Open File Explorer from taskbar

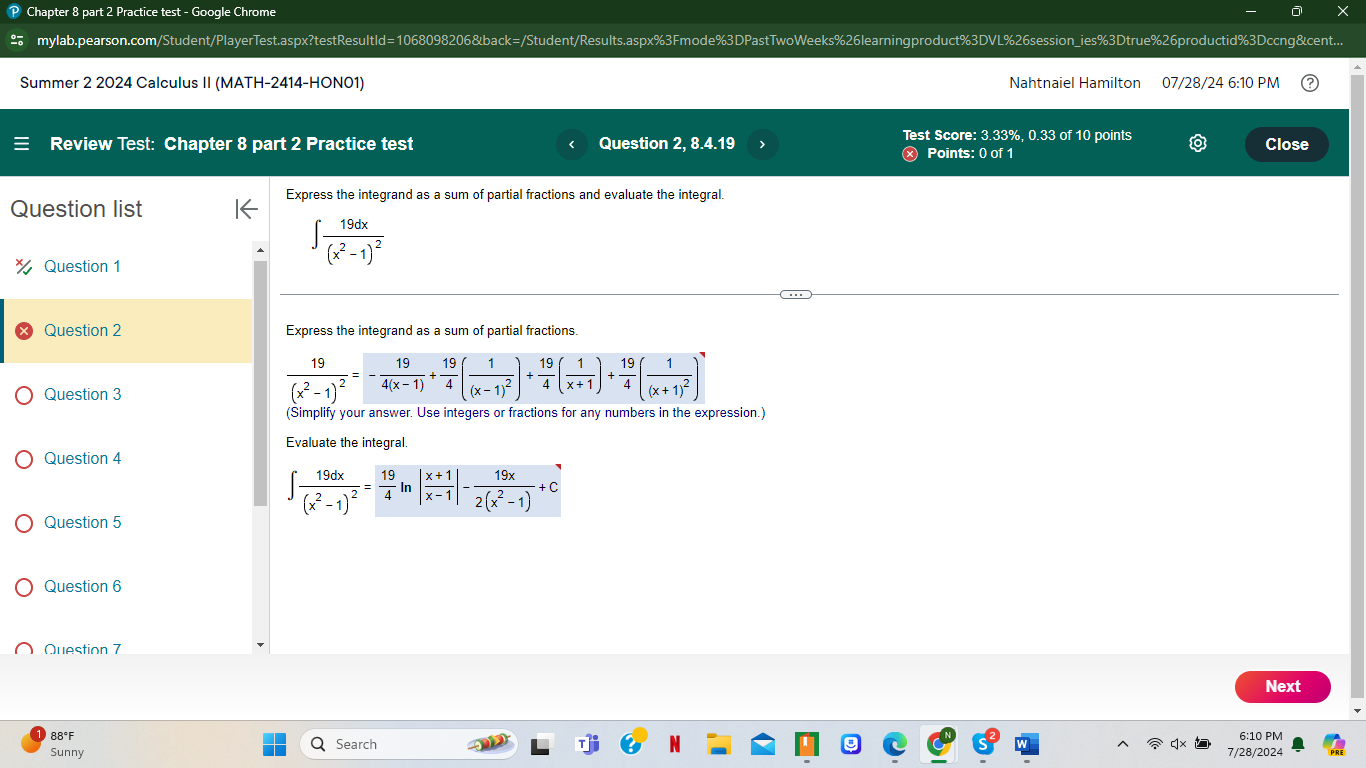coord(719,744)
